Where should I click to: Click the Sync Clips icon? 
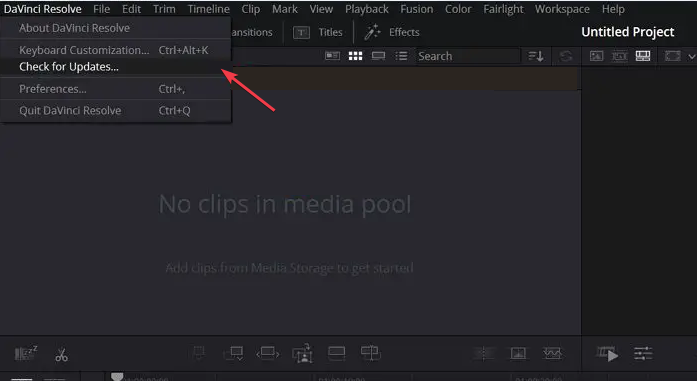point(565,56)
